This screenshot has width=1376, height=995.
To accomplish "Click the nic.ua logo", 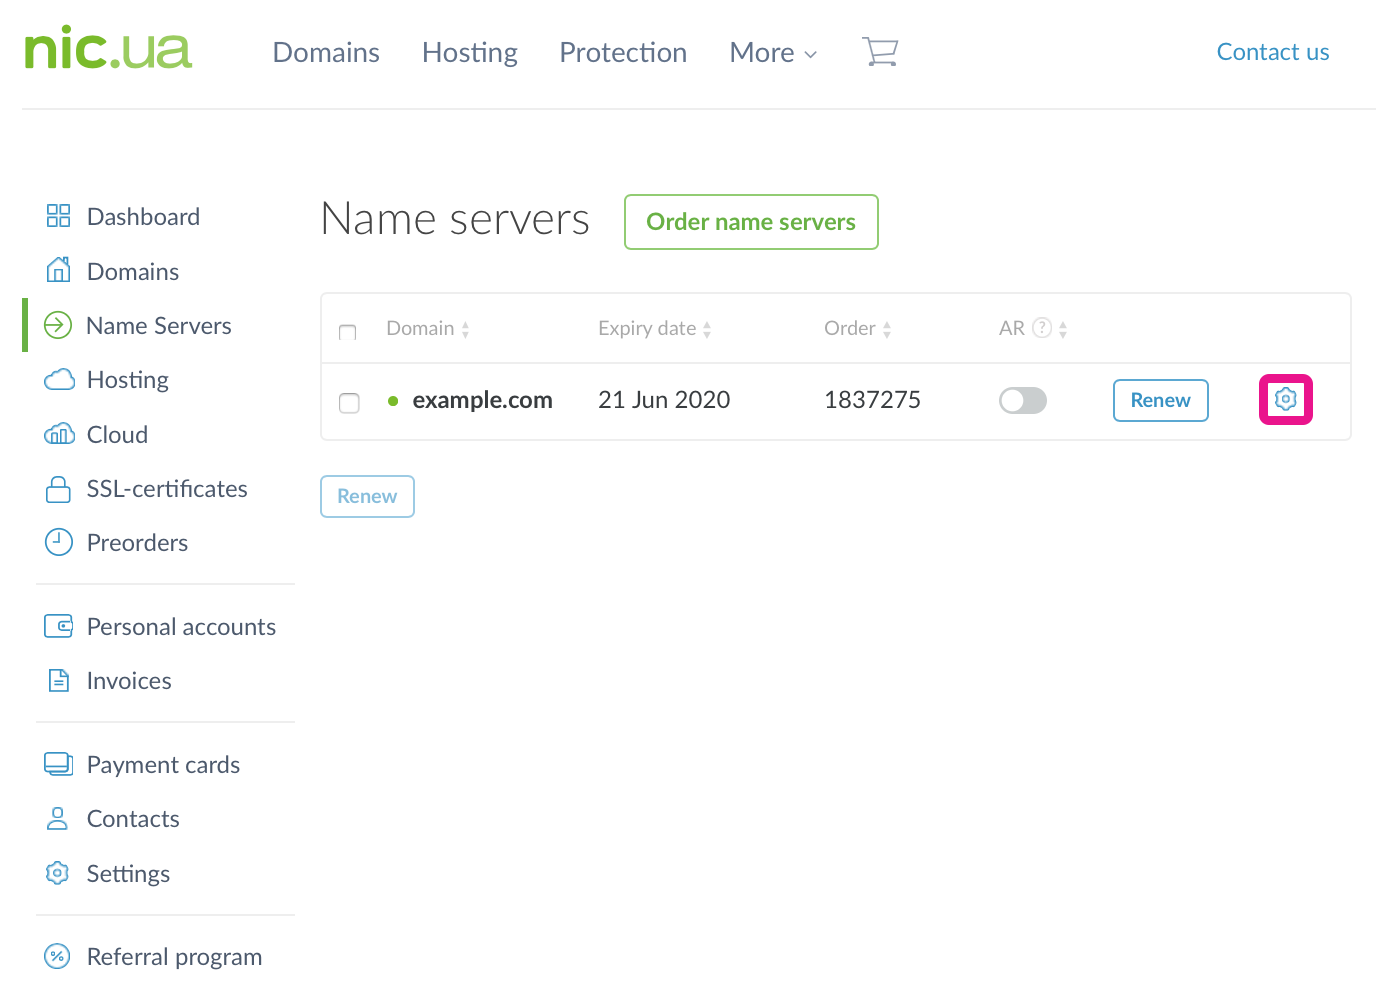I will pyautogui.click(x=108, y=50).
